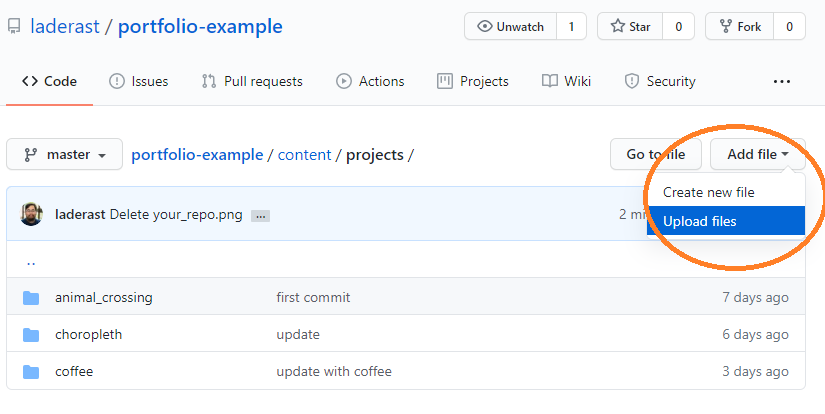
Task: Unwatch this repository
Action: coord(510,27)
